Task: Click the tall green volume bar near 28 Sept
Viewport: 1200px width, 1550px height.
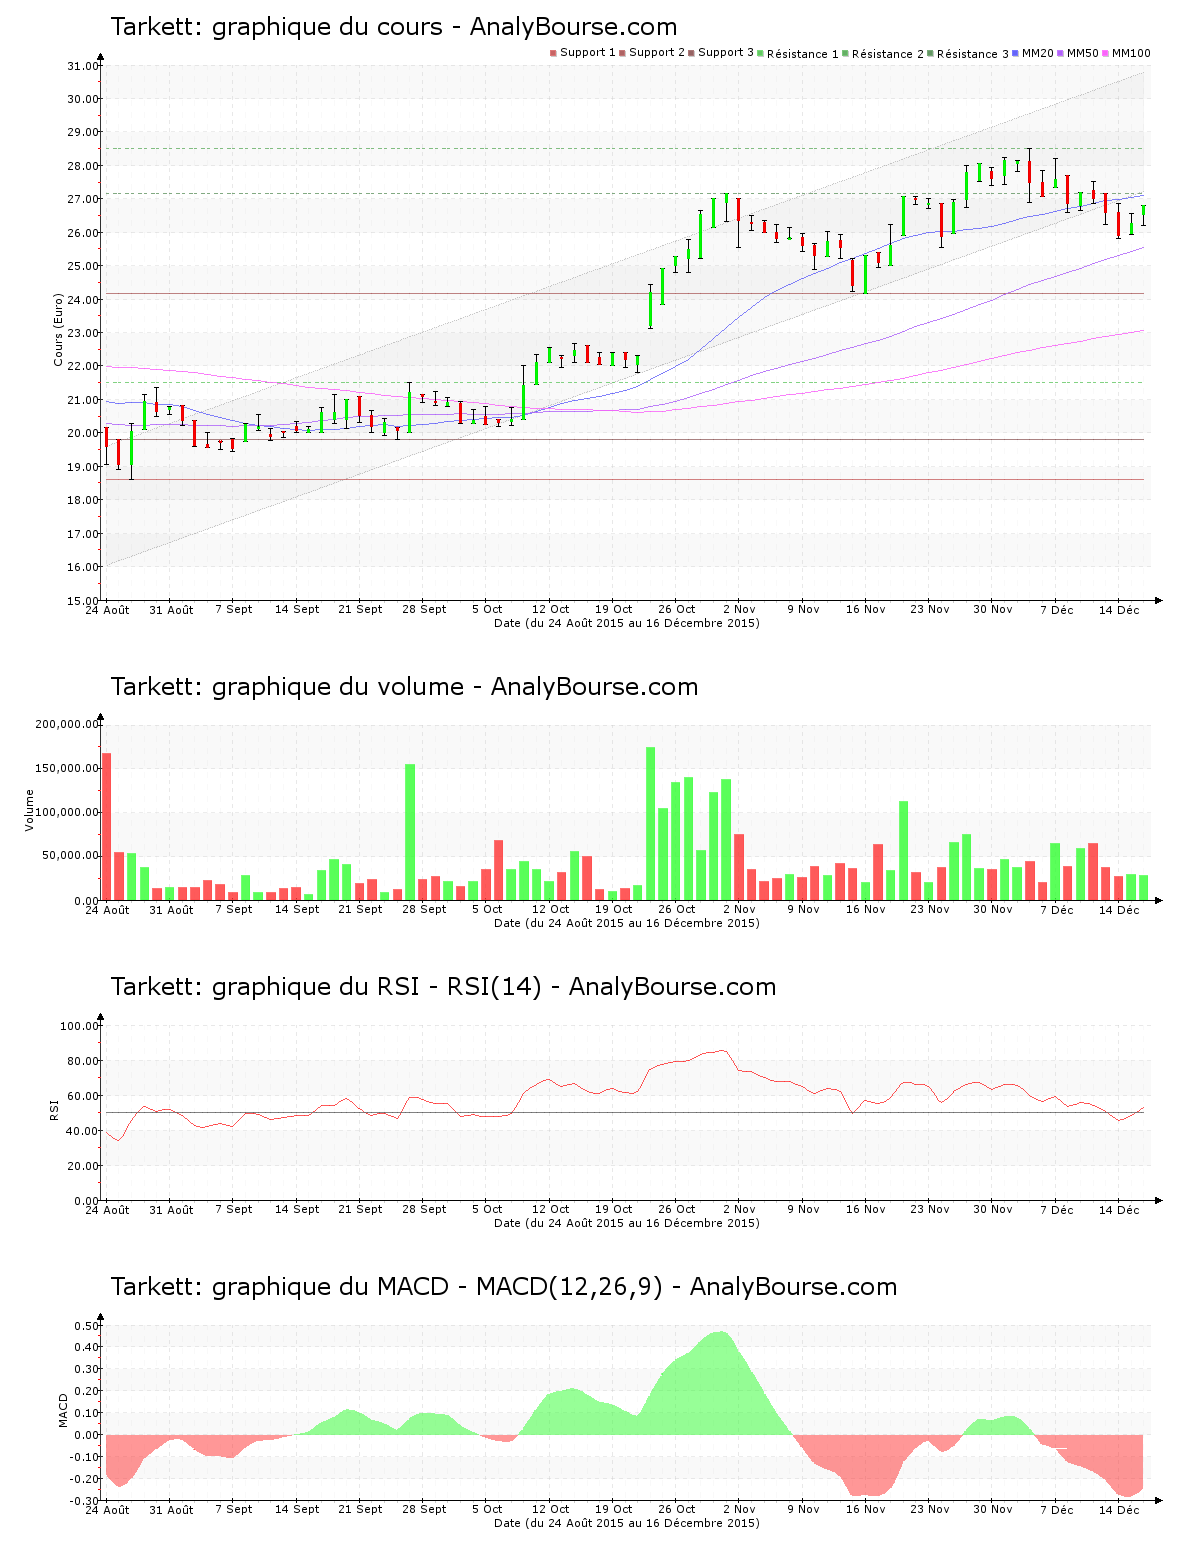Action: (x=410, y=832)
